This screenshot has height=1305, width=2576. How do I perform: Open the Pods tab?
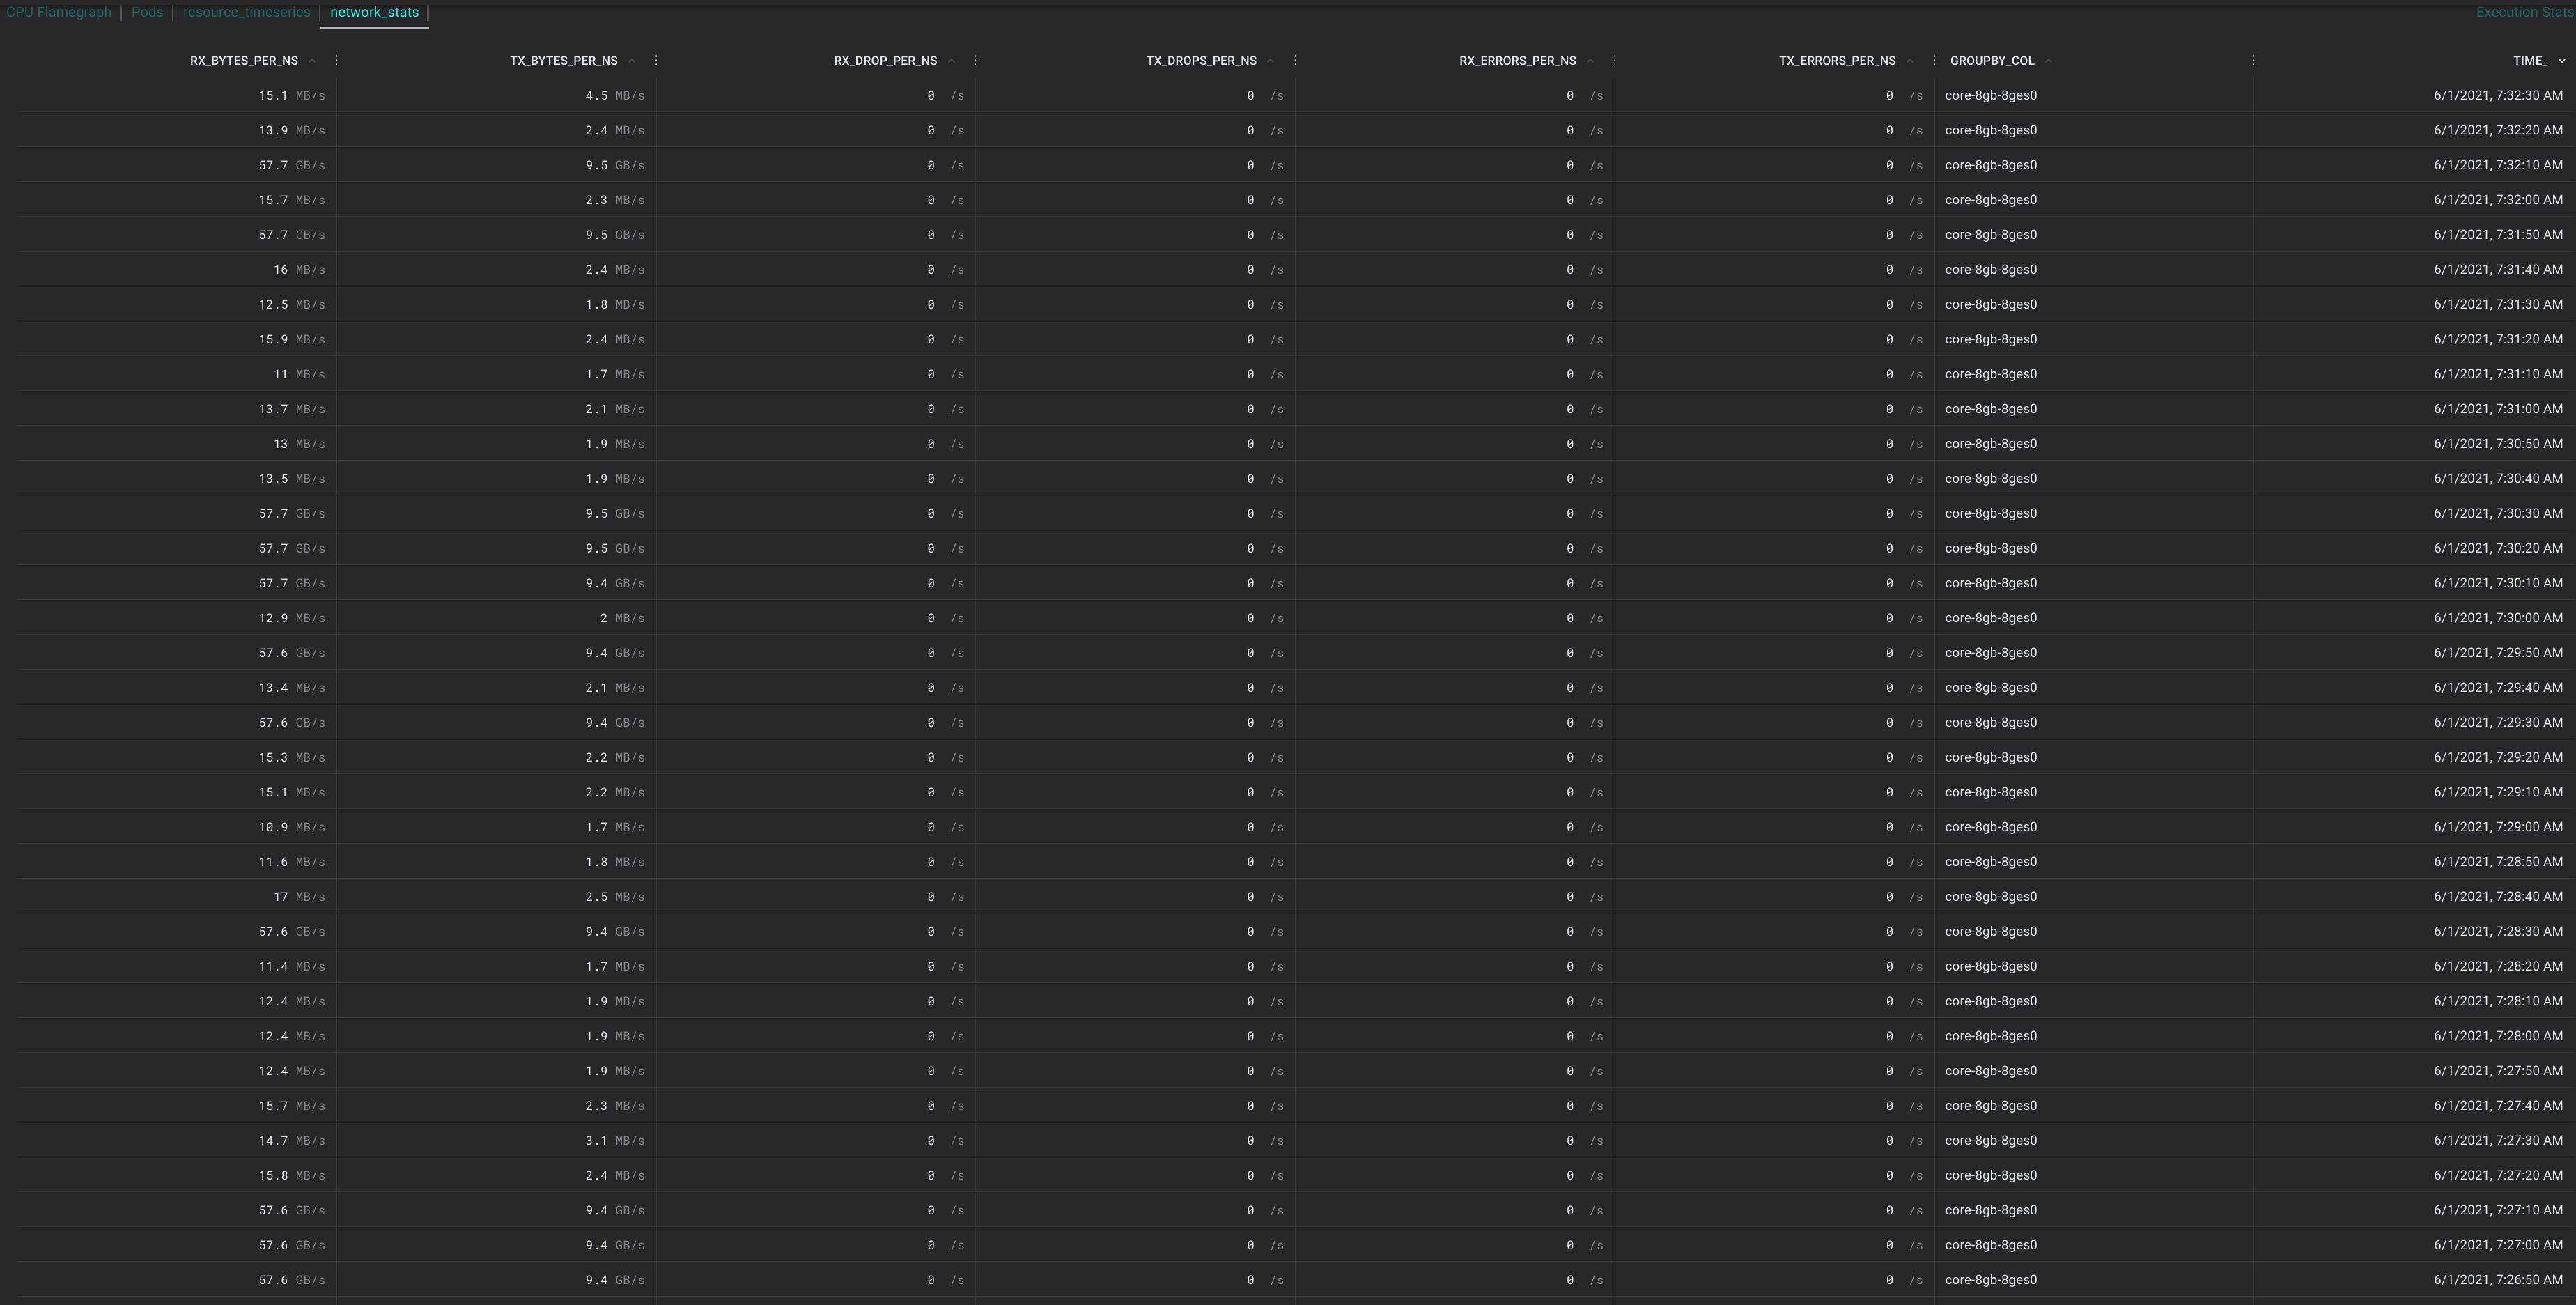point(147,13)
